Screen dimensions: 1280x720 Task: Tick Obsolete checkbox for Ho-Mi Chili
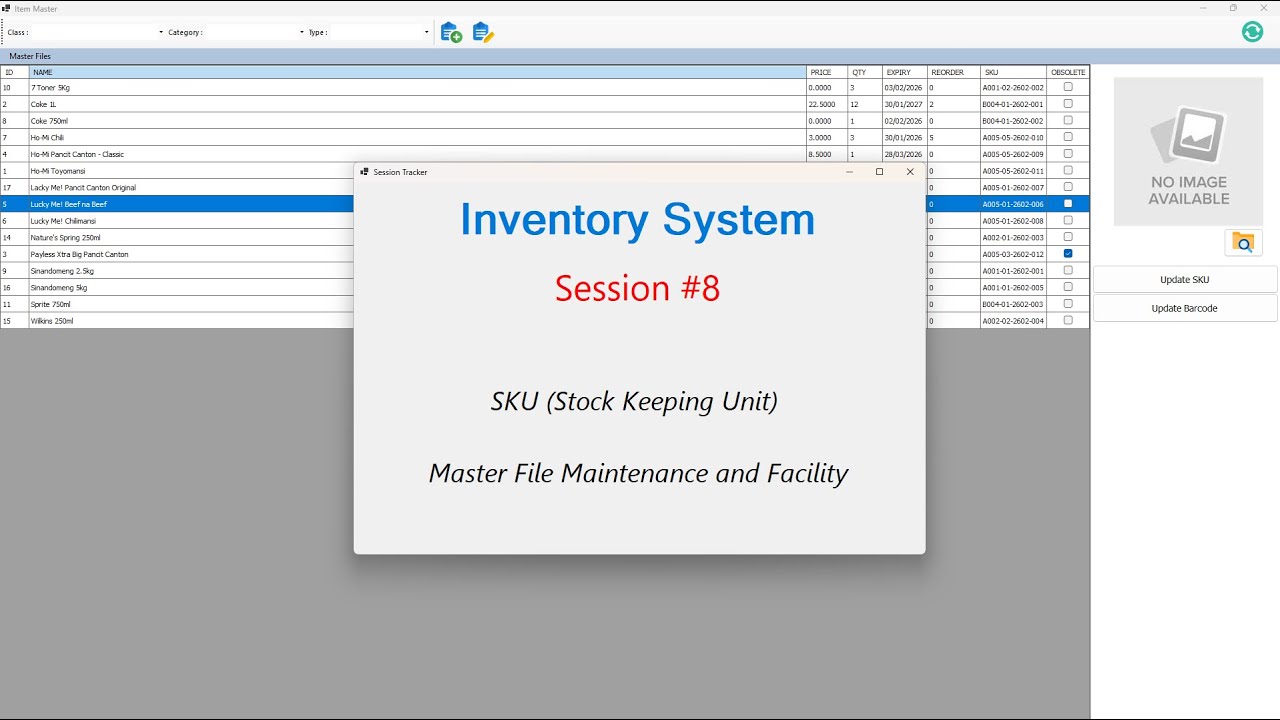[x=1068, y=137]
